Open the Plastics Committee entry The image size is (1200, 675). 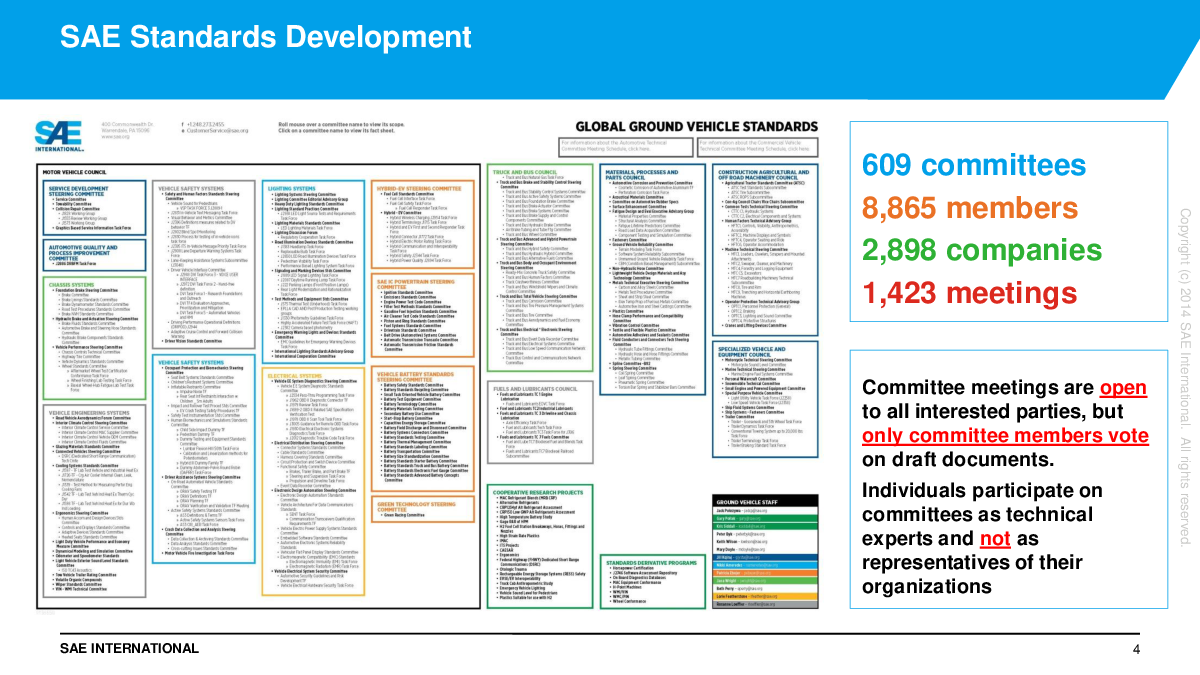pyautogui.click(x=630, y=310)
